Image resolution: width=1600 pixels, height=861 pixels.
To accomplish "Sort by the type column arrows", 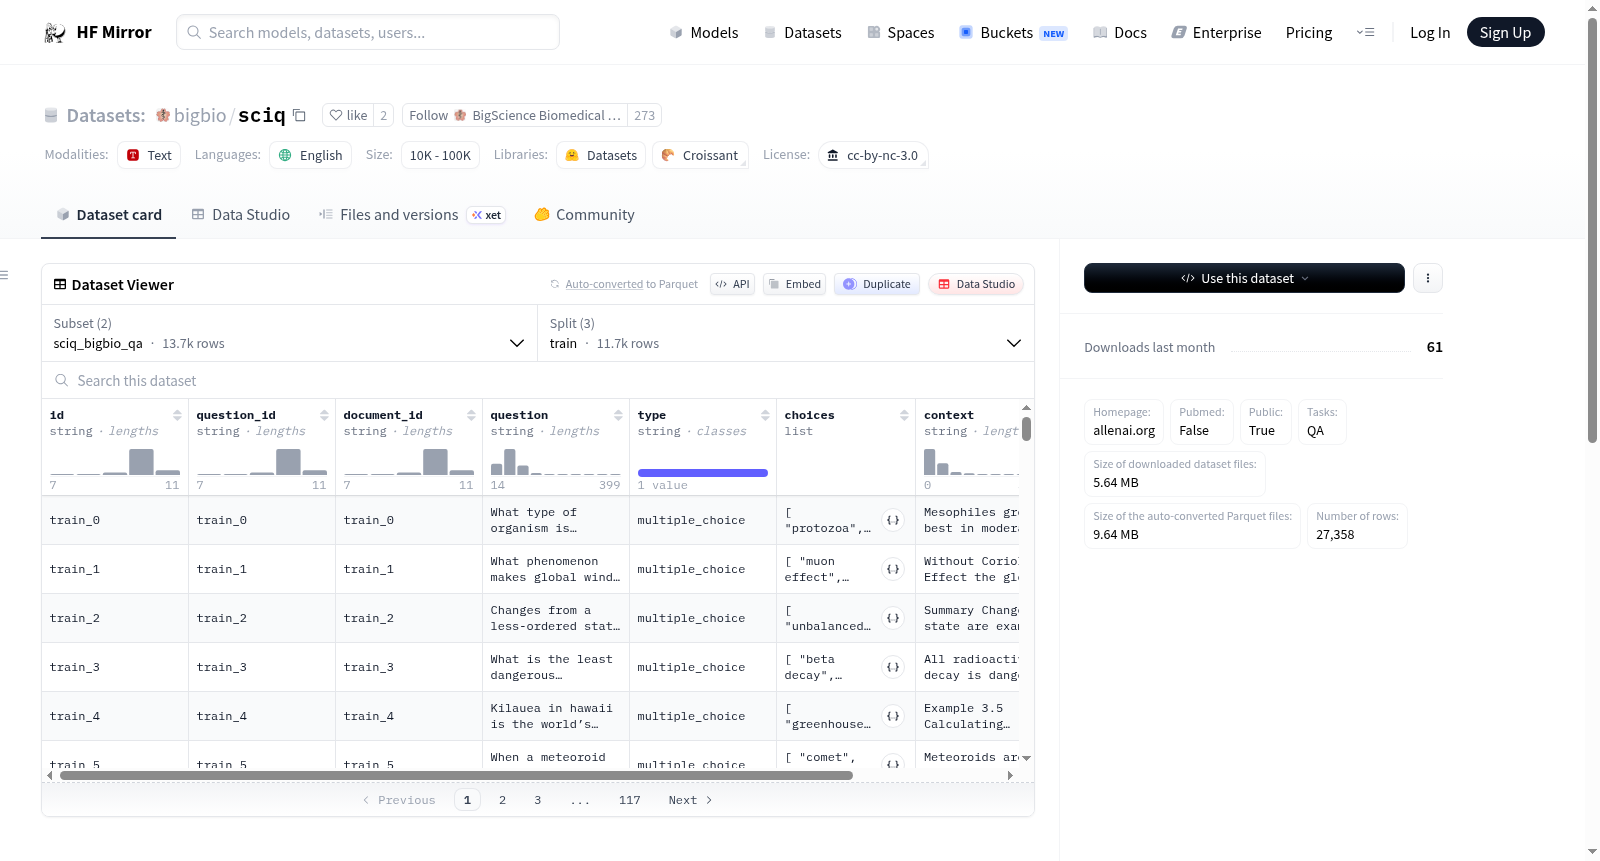I will 765,415.
